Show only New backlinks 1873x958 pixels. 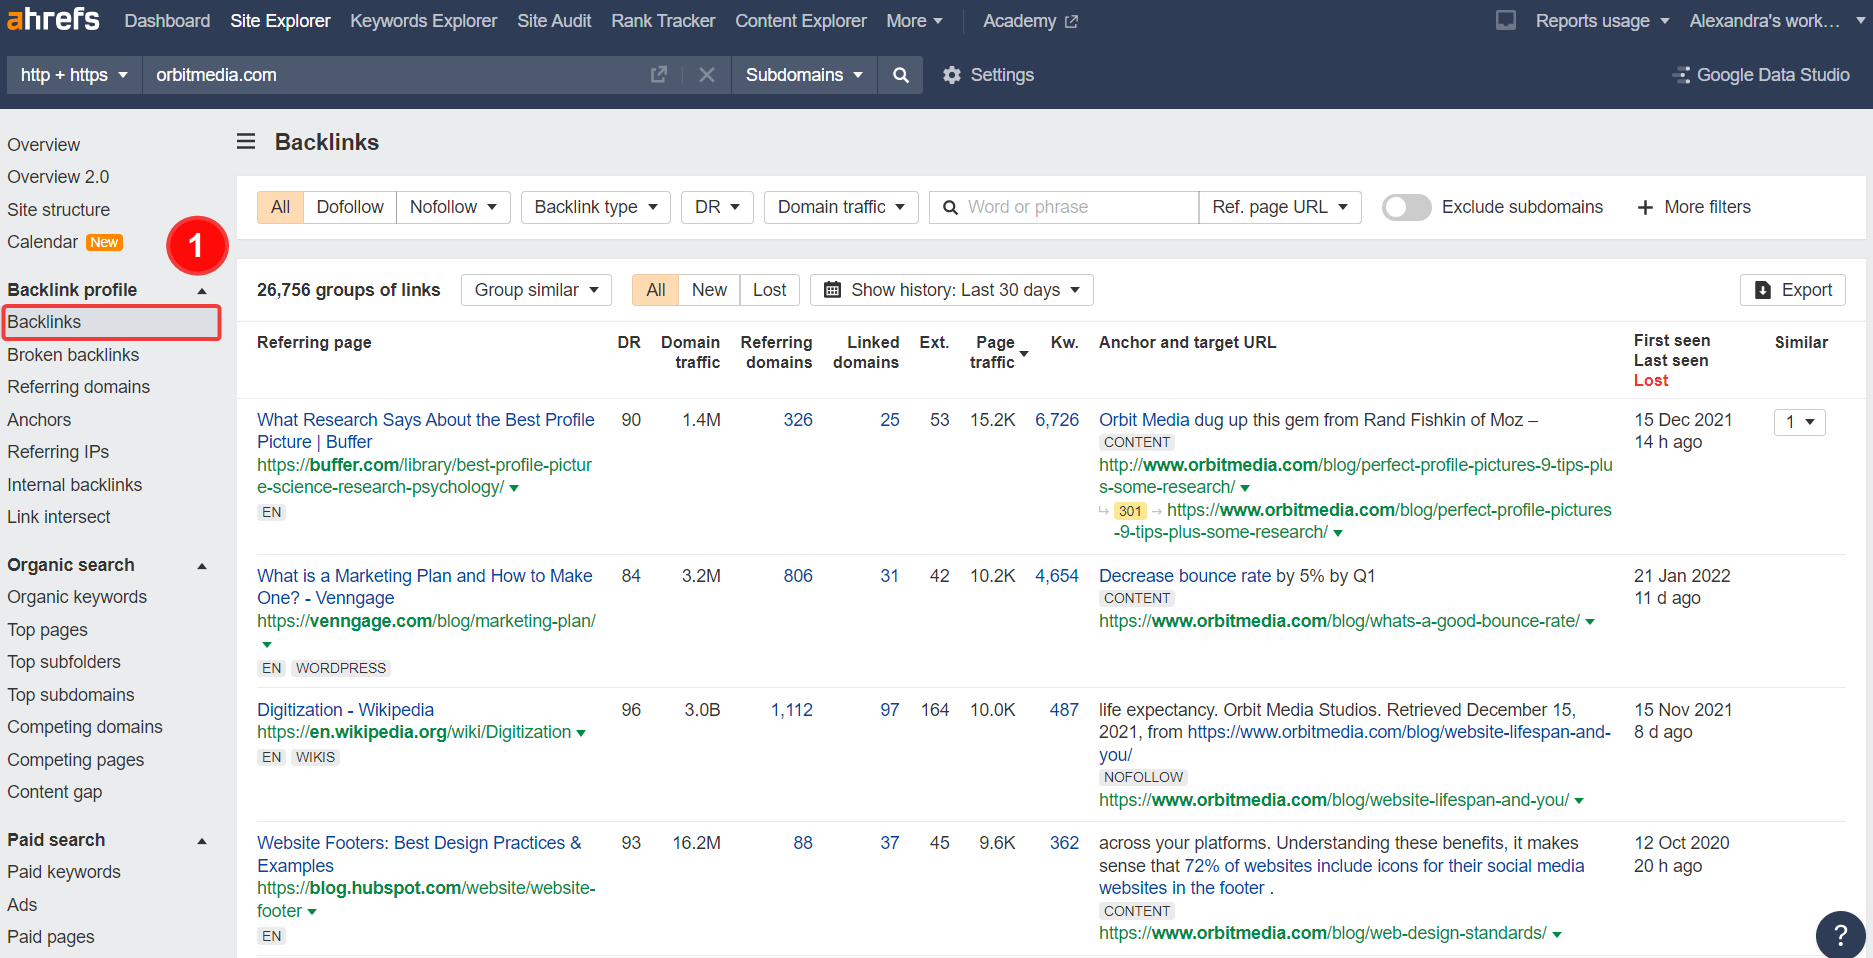(709, 290)
